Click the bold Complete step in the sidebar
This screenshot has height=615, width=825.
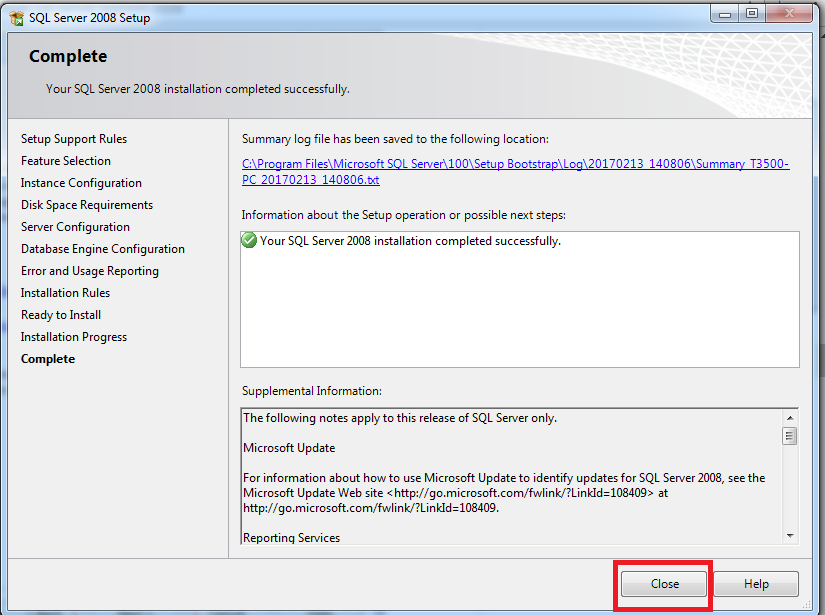pos(48,359)
